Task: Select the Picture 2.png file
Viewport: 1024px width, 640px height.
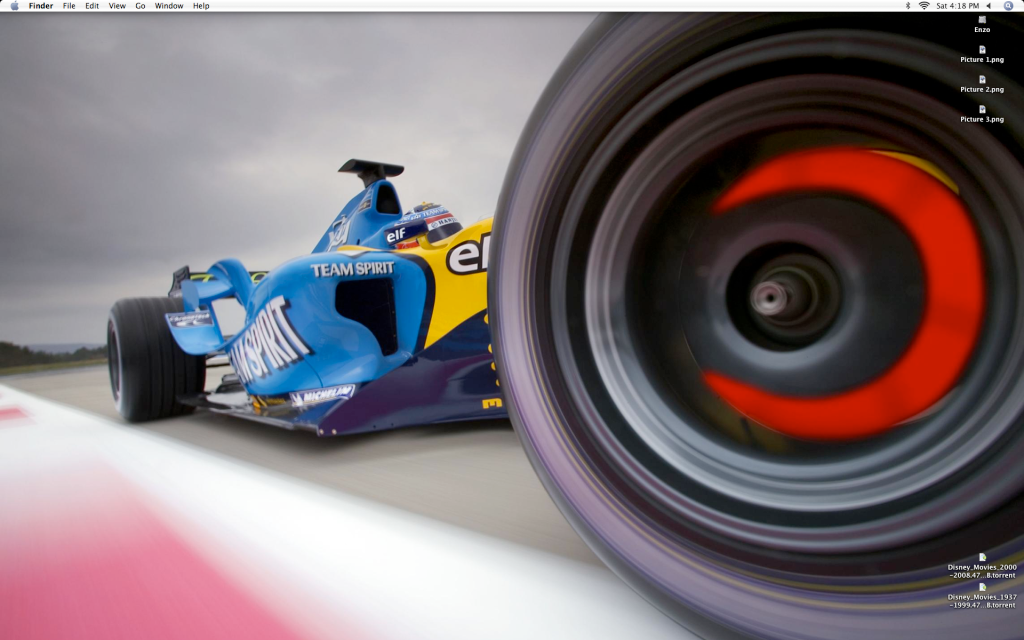Action: tap(982, 79)
